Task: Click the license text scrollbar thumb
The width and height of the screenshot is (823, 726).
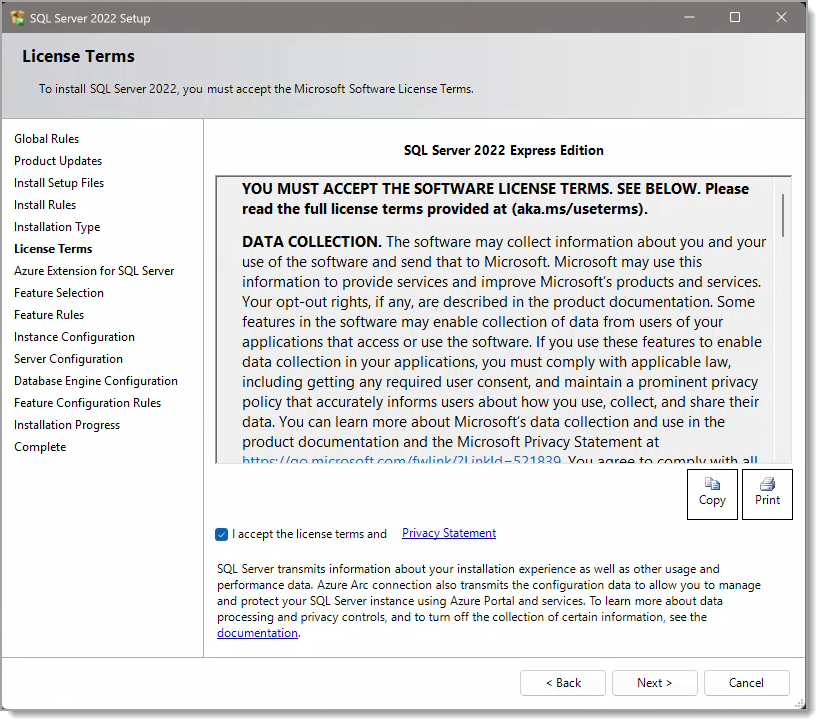Action: point(783,215)
